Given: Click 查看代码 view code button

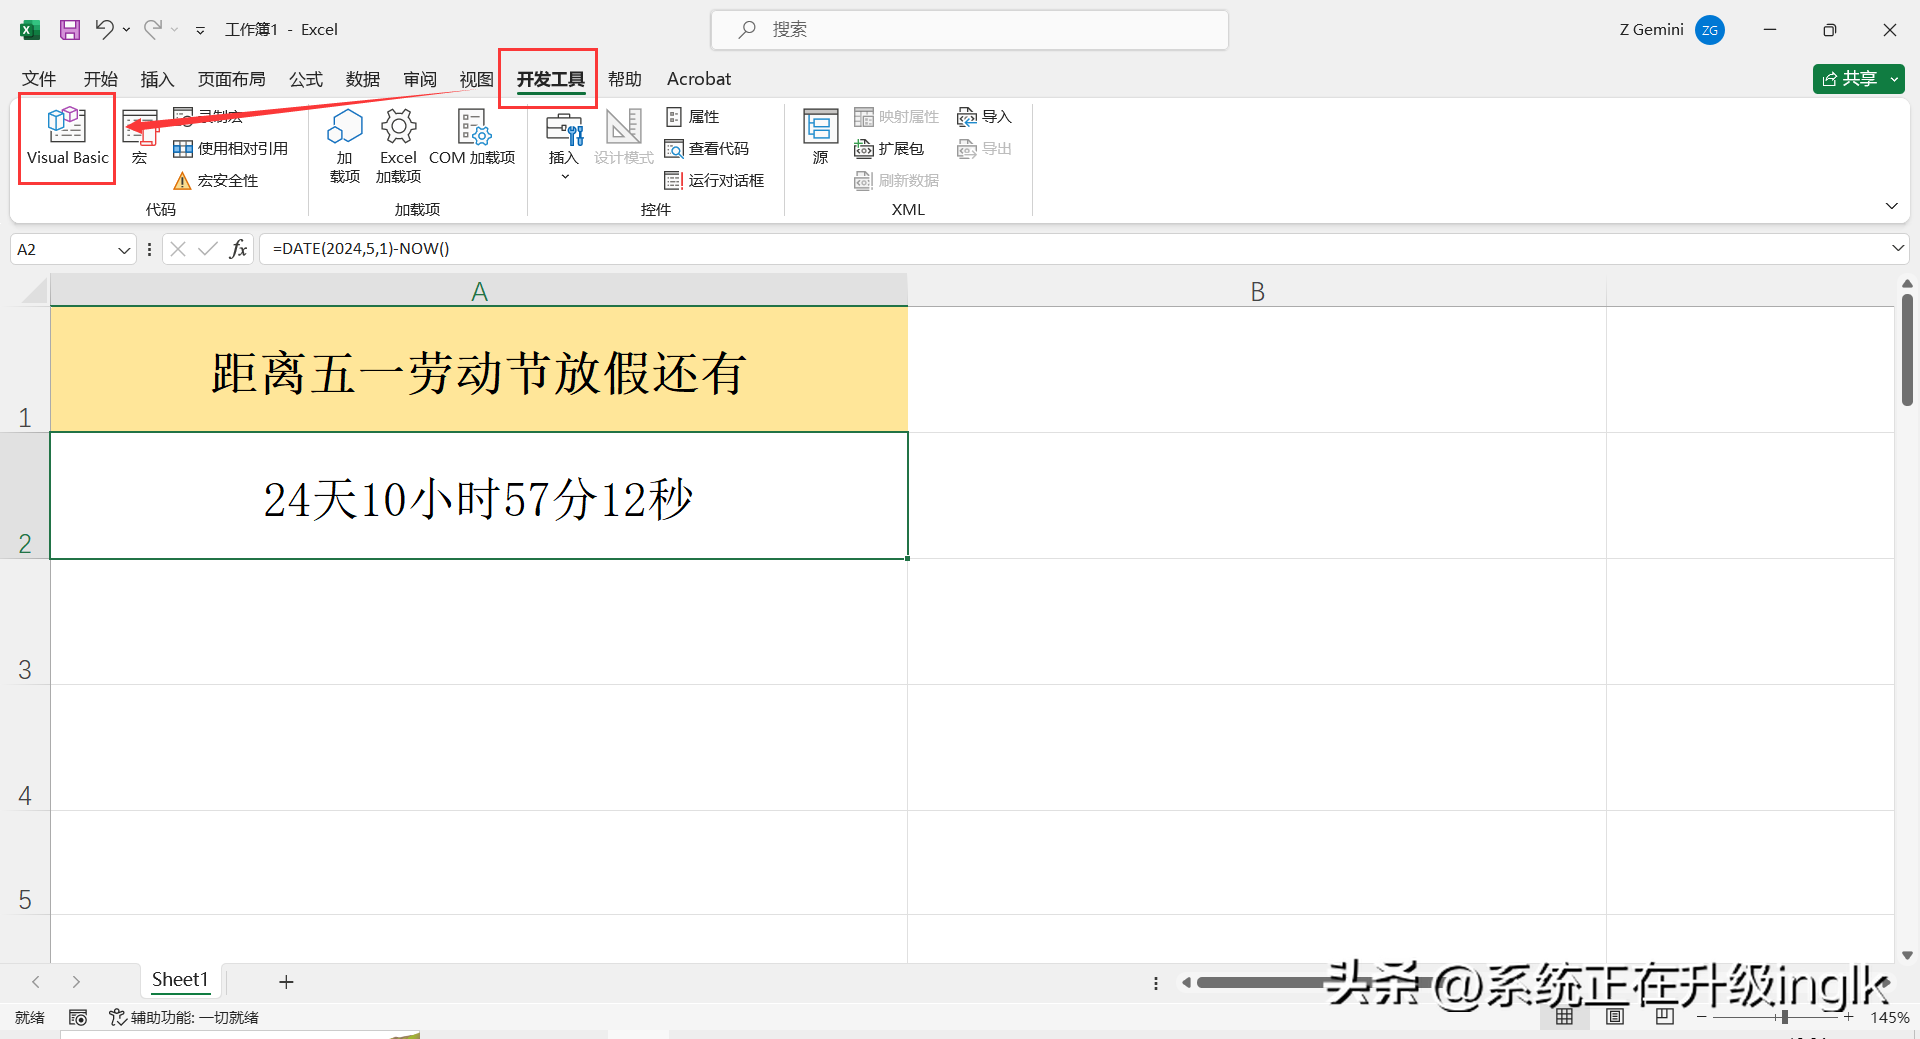Looking at the screenshot, I should [707, 149].
